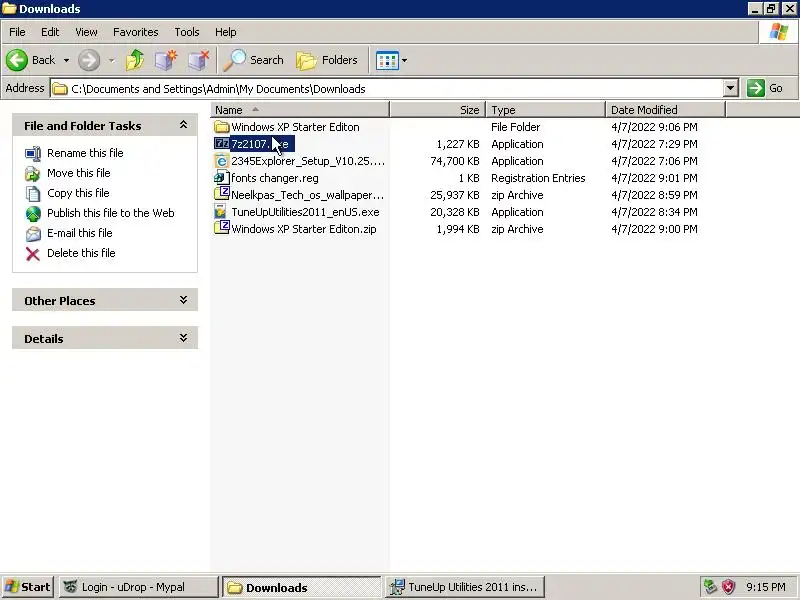Image resolution: width=800 pixels, height=600 pixels.
Task: Click the Registration Entries type cell
Action: pyautogui.click(x=538, y=178)
